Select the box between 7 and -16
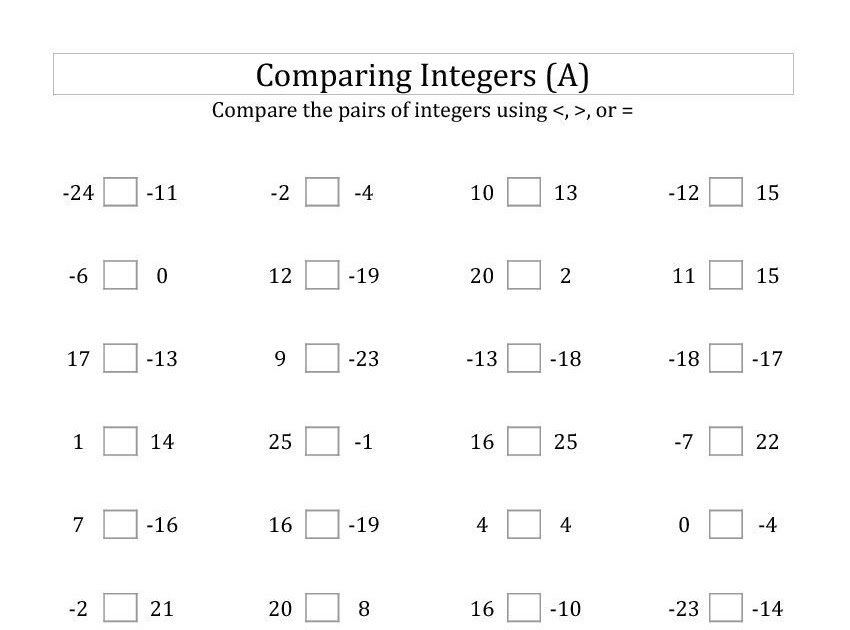The image size is (850, 630). 120,524
